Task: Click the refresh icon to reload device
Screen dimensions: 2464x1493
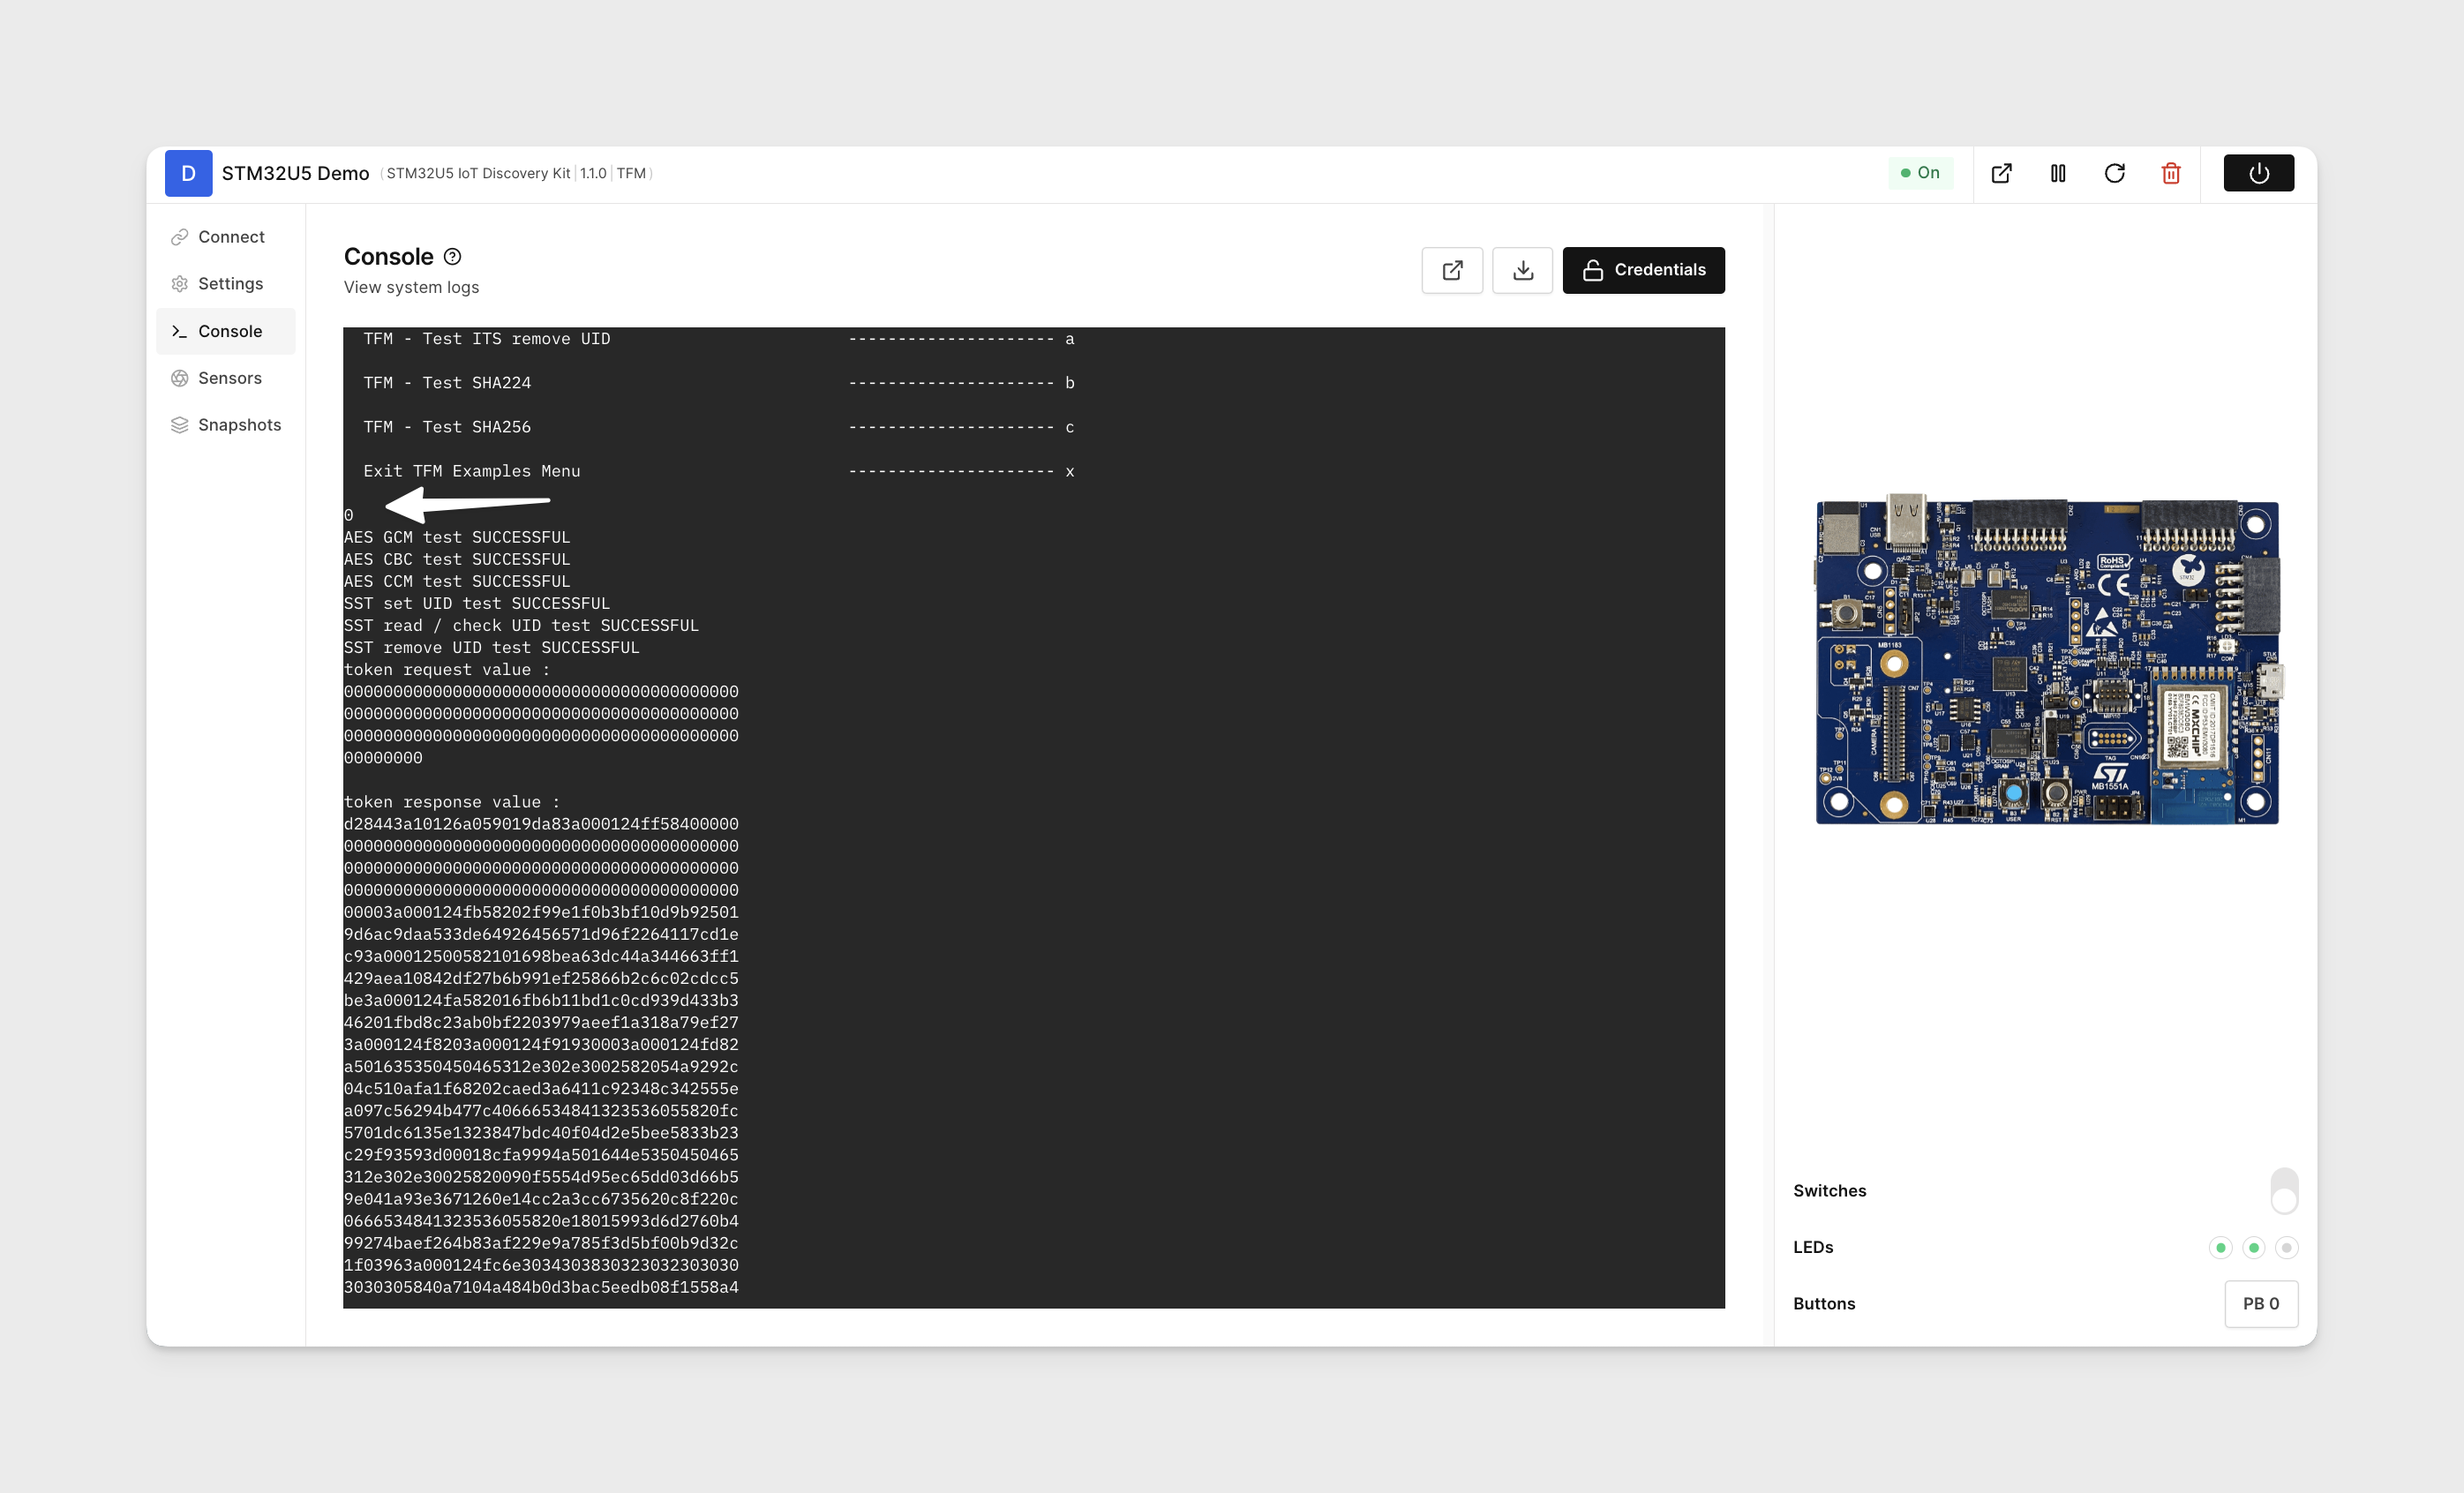Action: pyautogui.click(x=2115, y=173)
